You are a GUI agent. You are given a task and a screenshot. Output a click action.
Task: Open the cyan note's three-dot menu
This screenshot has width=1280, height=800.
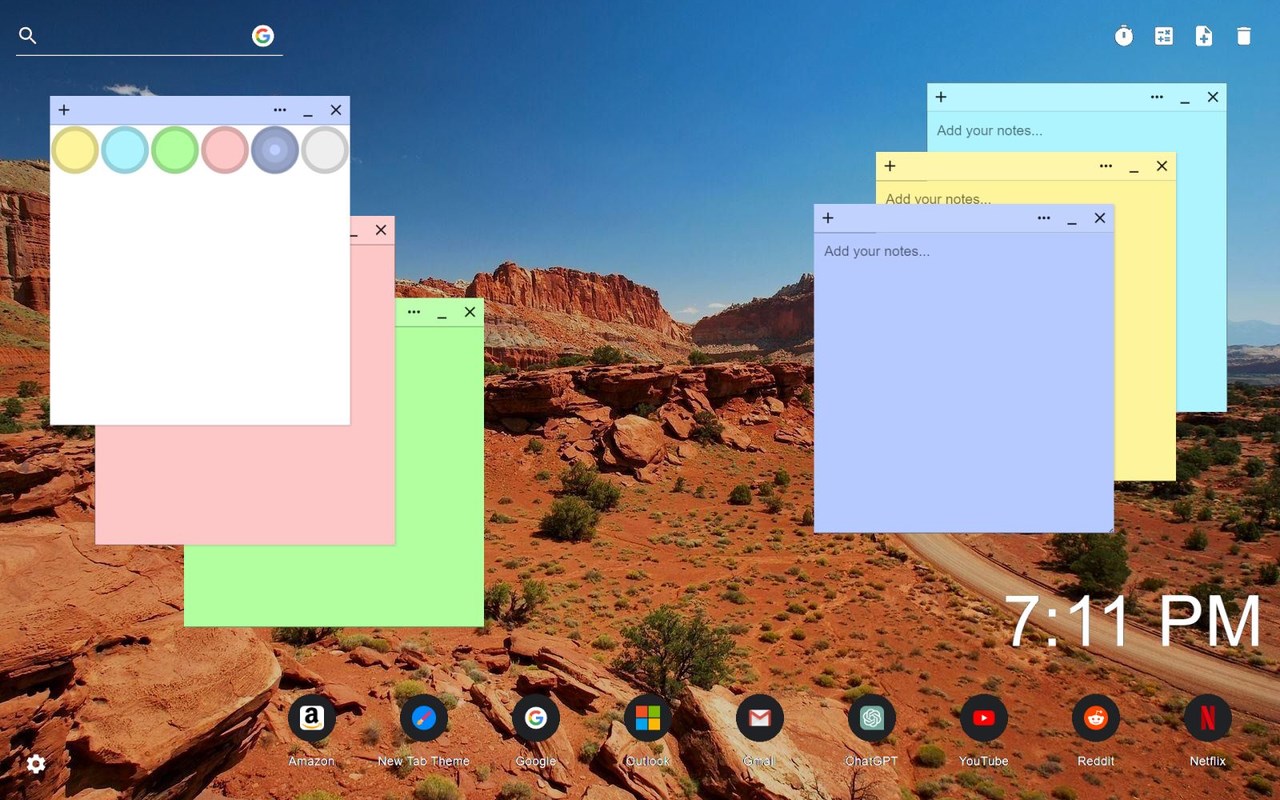click(1157, 97)
